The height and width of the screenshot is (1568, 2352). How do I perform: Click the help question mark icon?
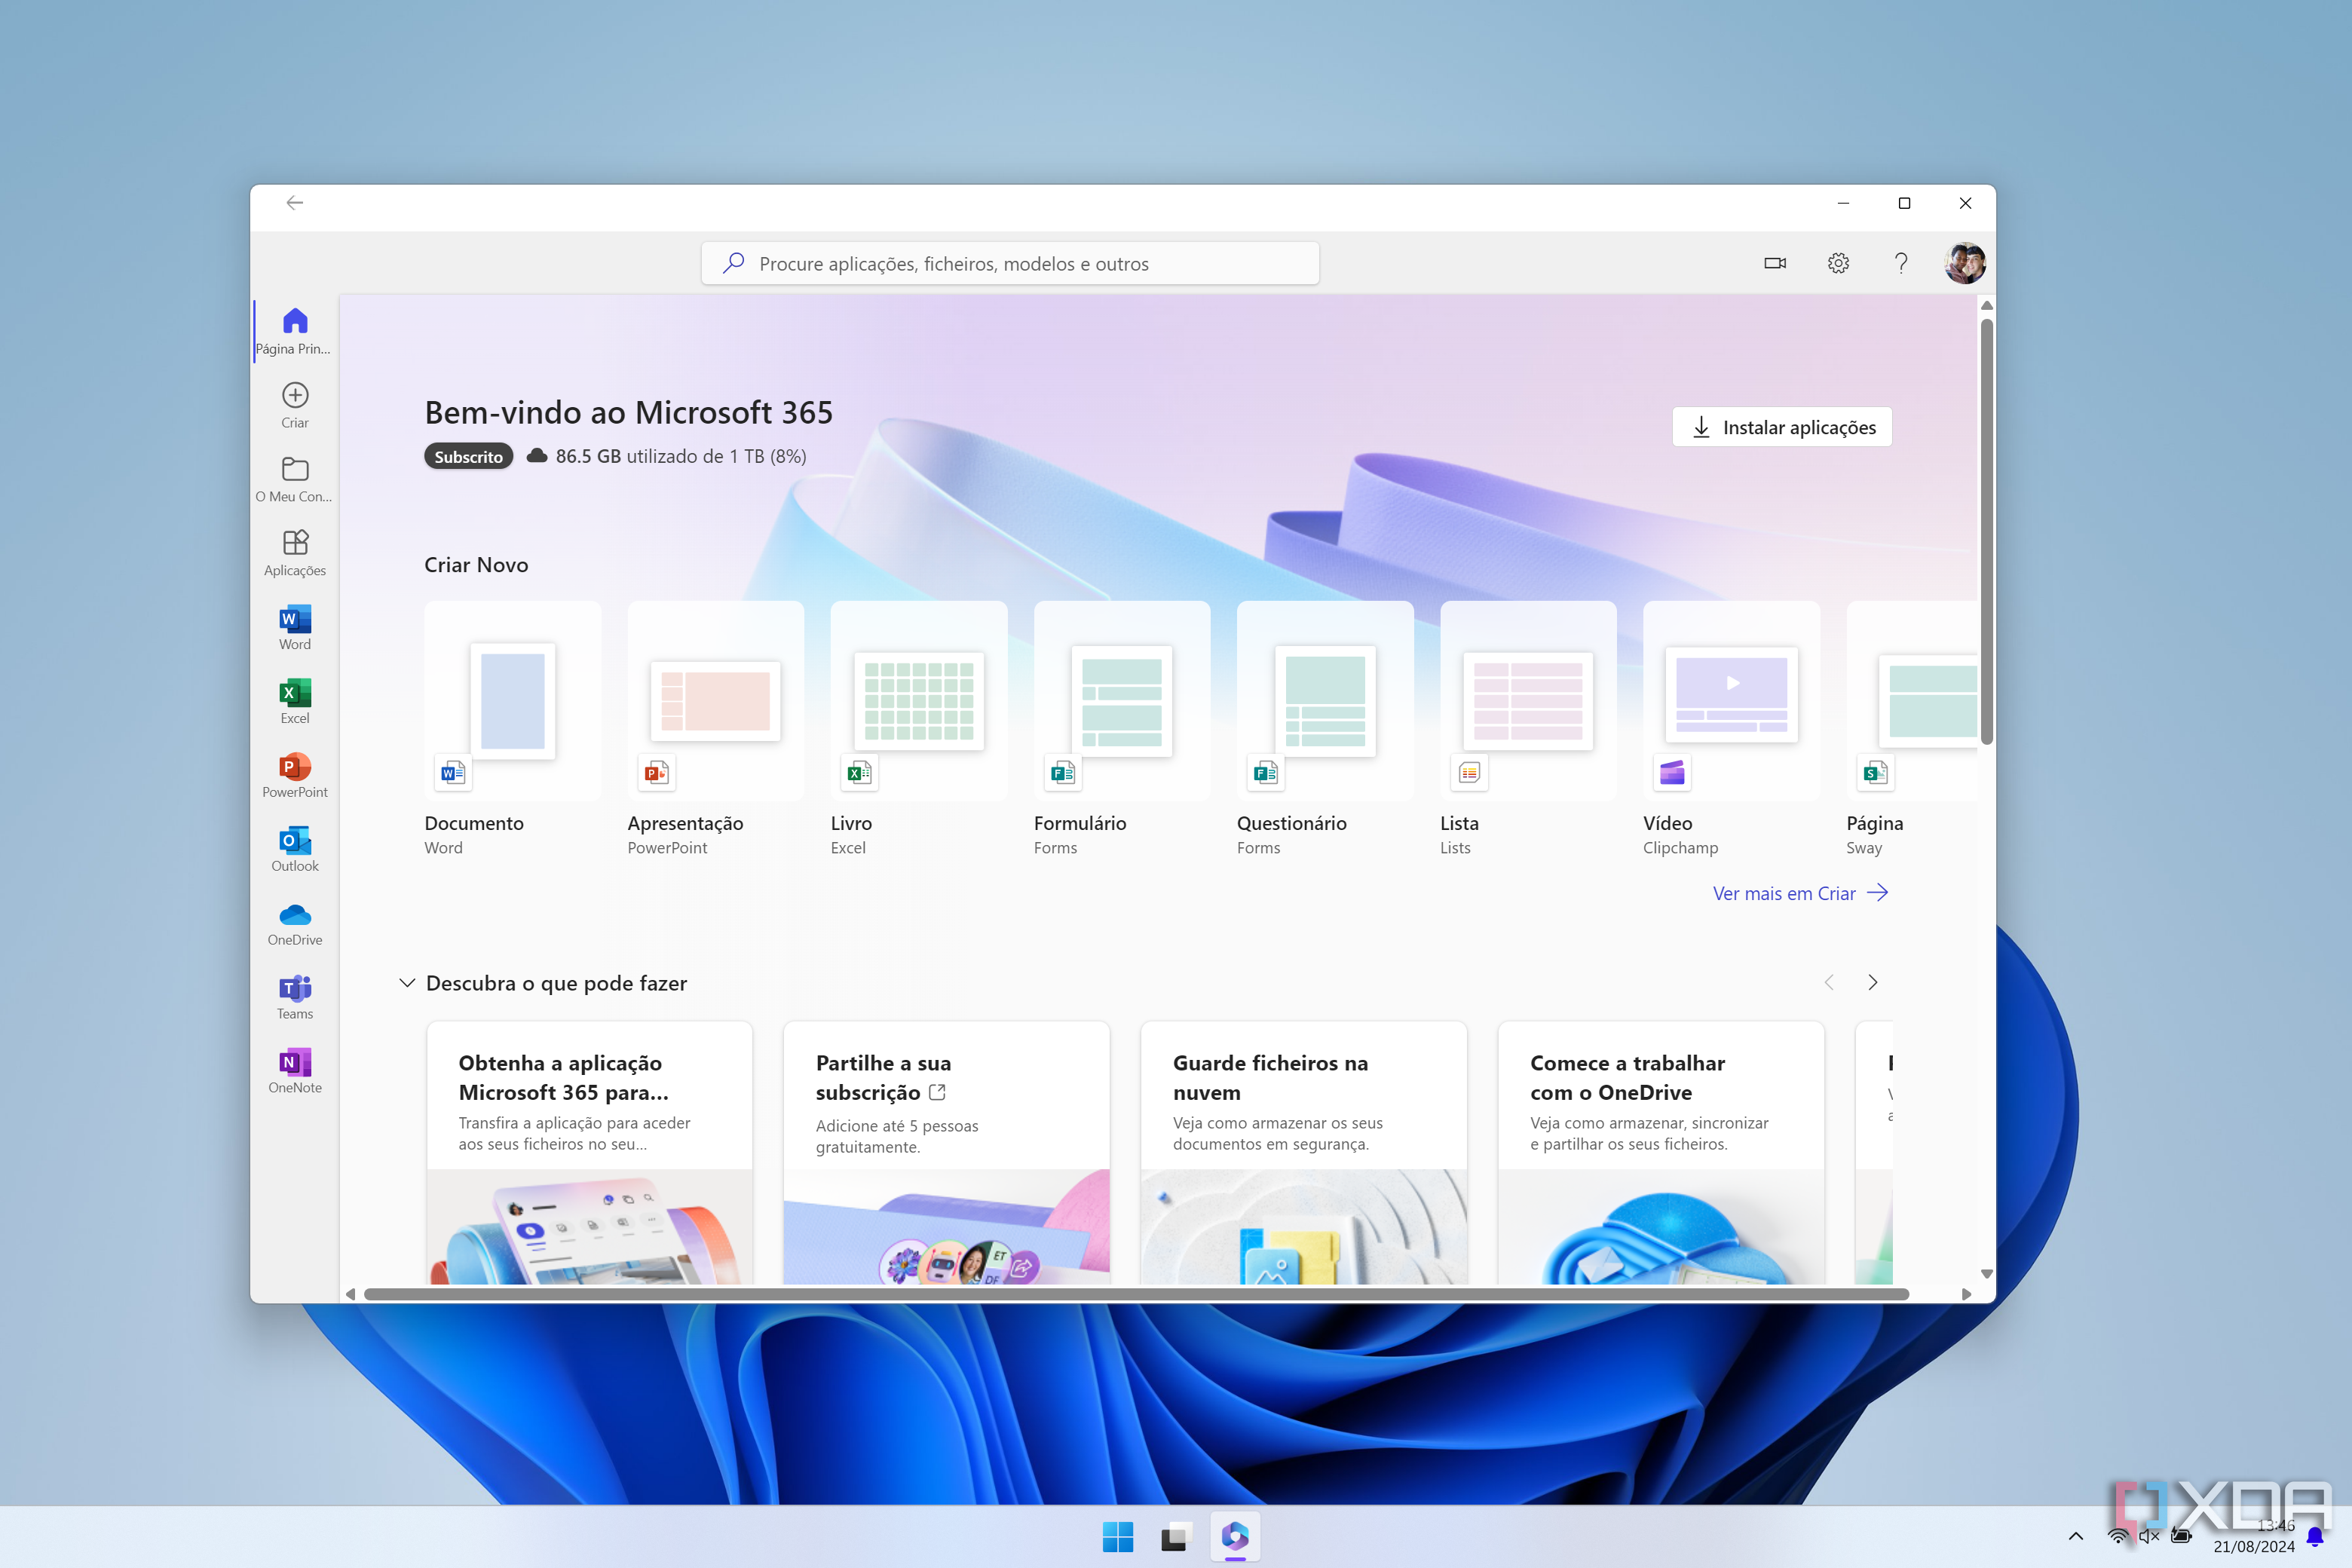[x=1900, y=262]
